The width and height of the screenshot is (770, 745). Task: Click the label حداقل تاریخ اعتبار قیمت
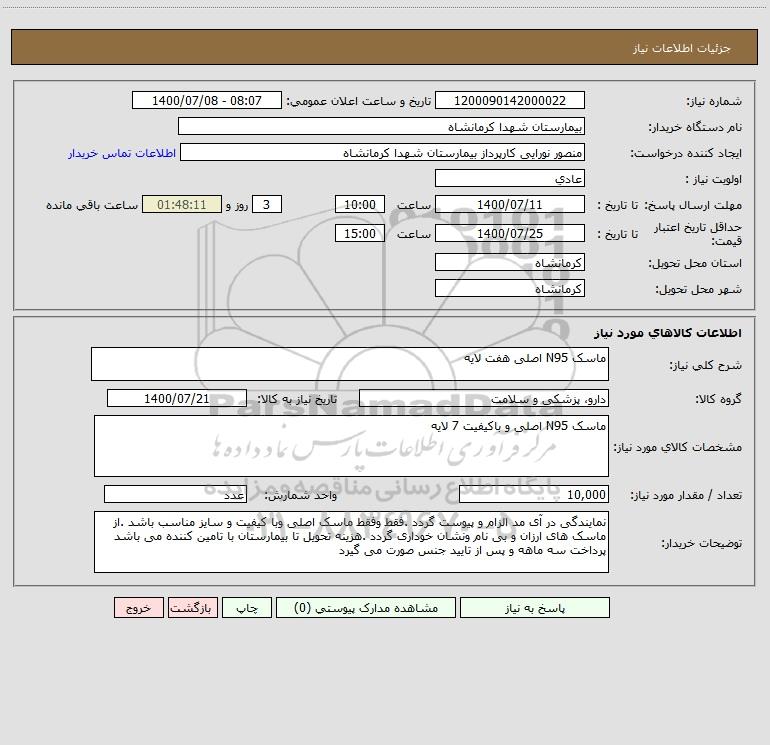[x=698, y=234]
